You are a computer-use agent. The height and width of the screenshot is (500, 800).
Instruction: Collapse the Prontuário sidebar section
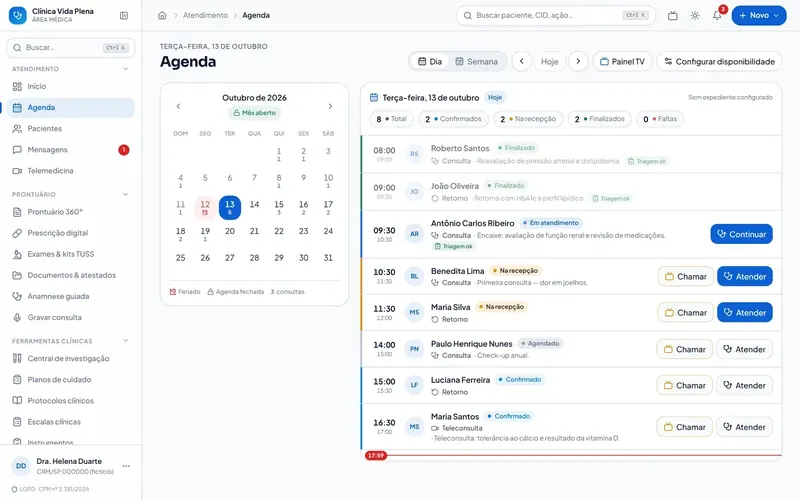(126, 194)
